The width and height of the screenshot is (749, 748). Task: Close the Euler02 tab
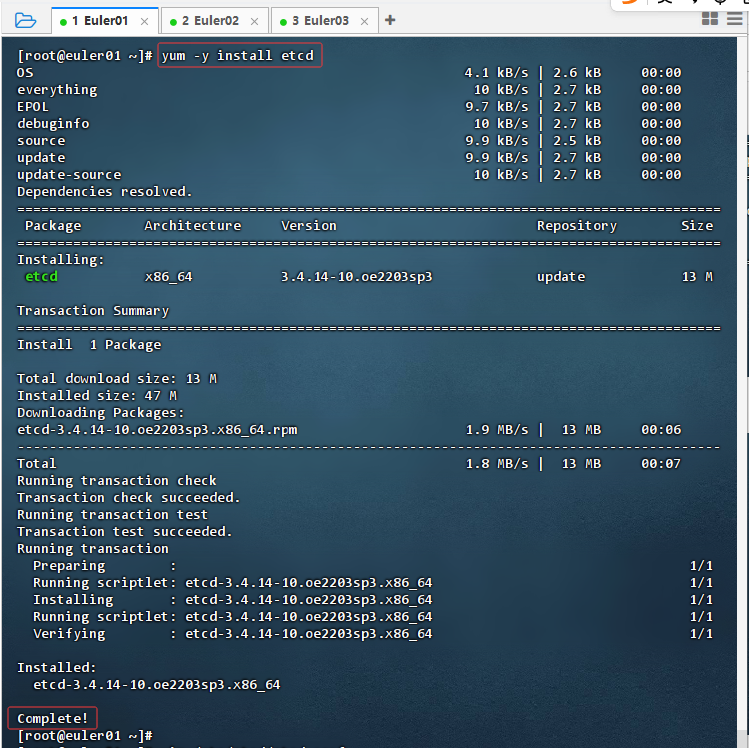tap(254, 21)
